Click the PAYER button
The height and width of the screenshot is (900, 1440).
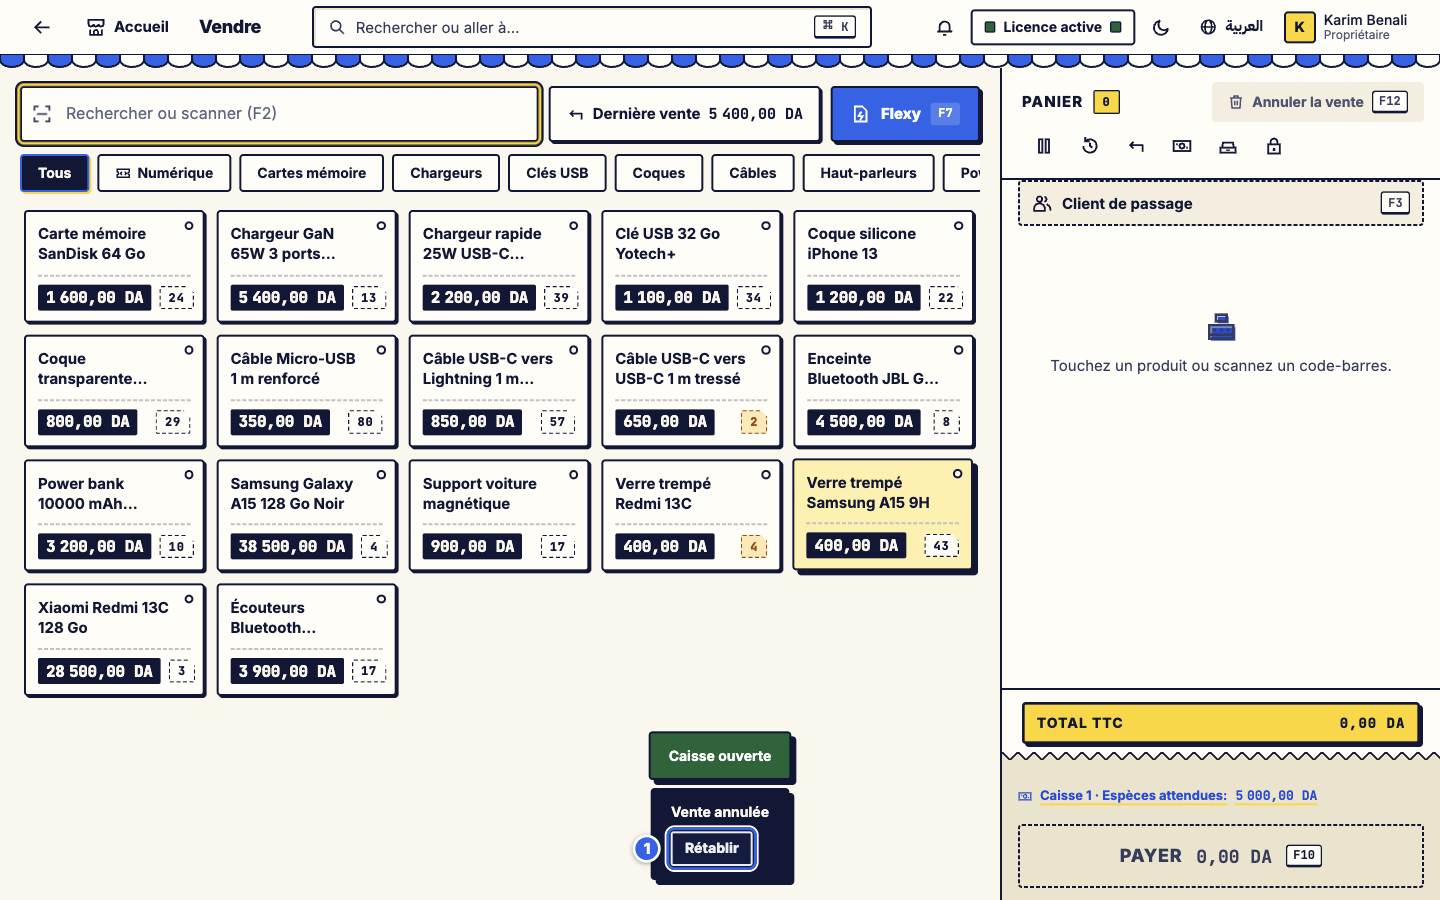click(1220, 856)
